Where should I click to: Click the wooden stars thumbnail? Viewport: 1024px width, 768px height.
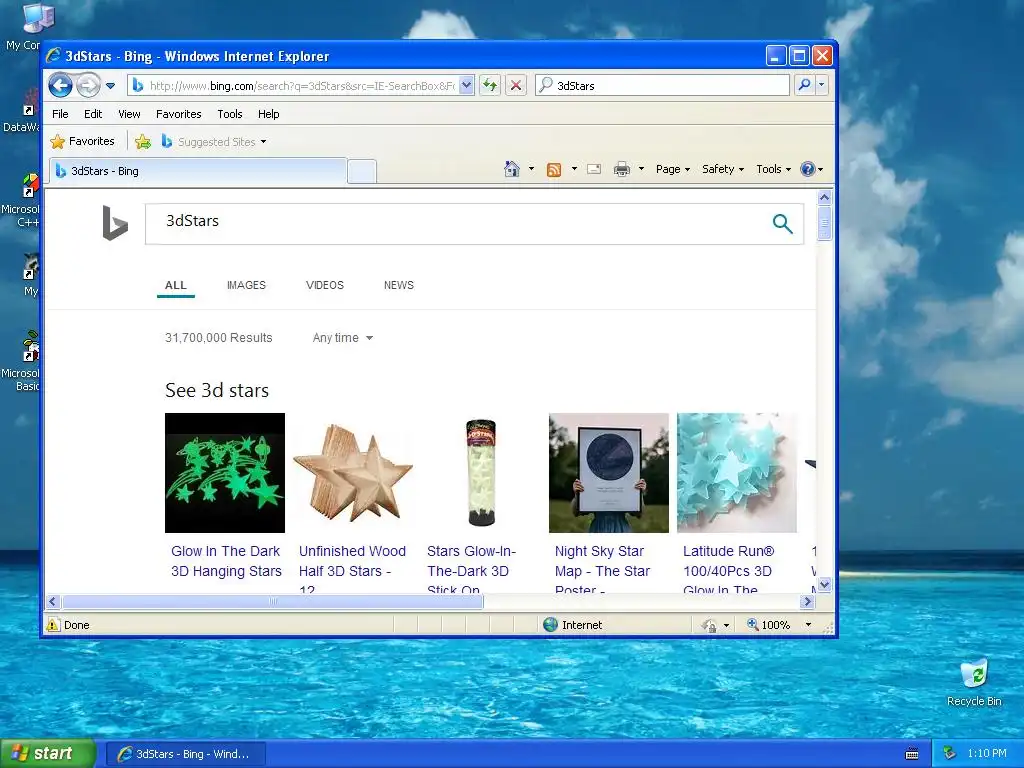tap(353, 473)
